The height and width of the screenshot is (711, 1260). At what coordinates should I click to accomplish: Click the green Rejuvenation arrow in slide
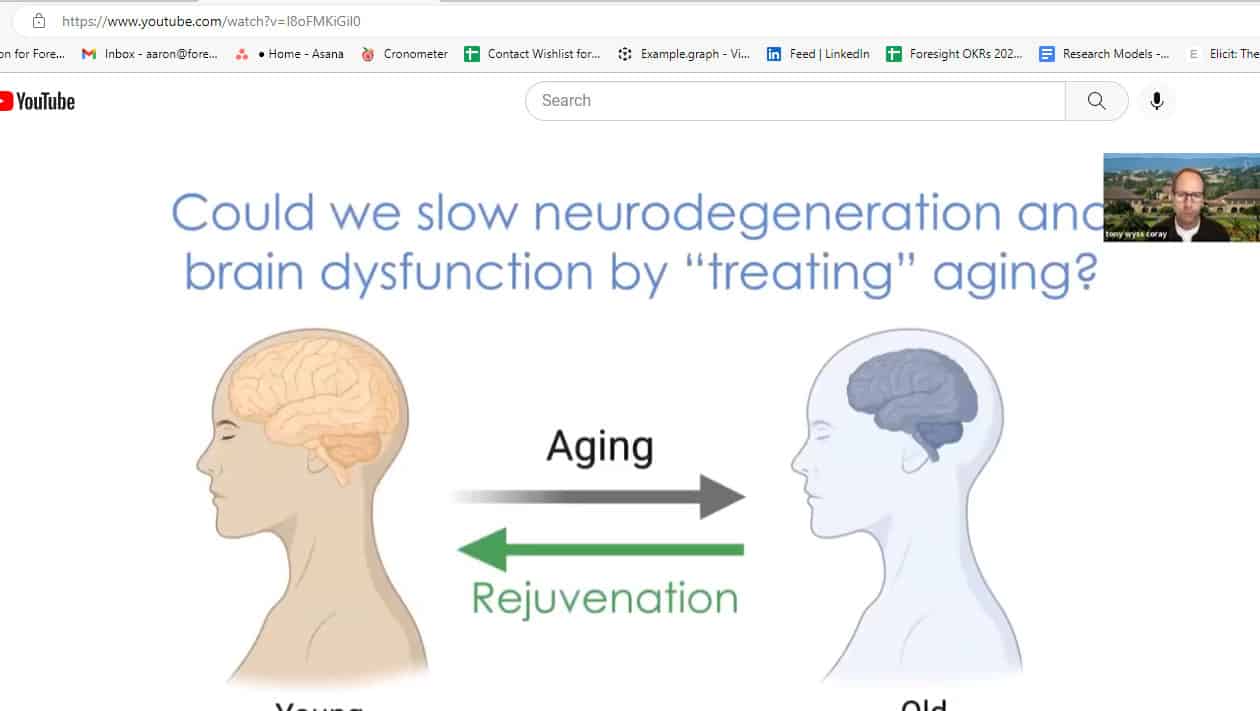coord(601,549)
